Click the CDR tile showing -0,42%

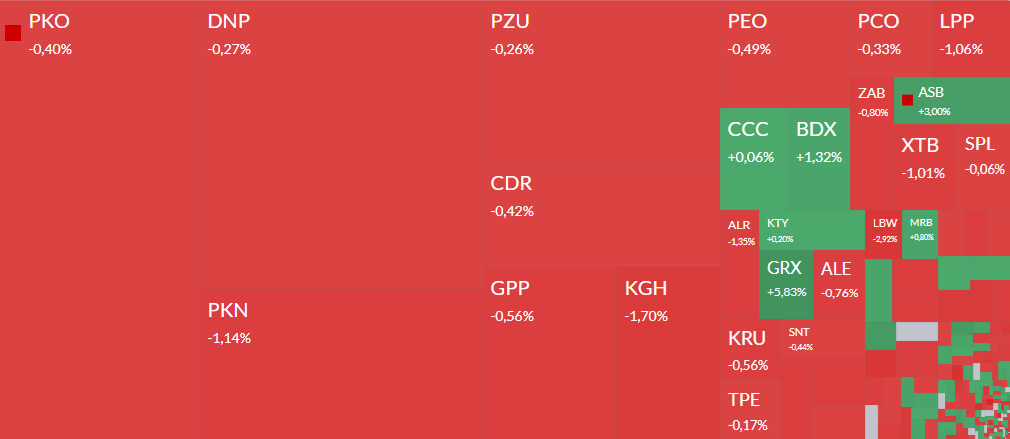[x=601, y=214]
